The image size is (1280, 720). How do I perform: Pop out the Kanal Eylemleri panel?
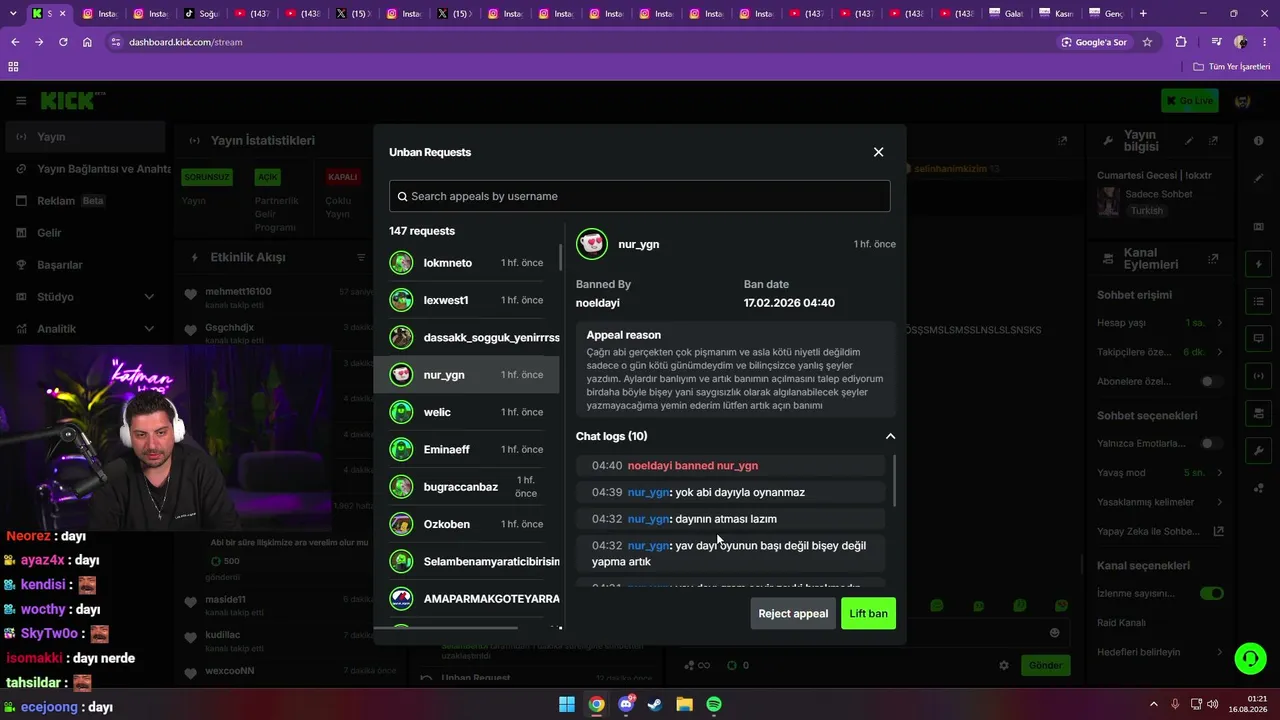[1213, 258]
